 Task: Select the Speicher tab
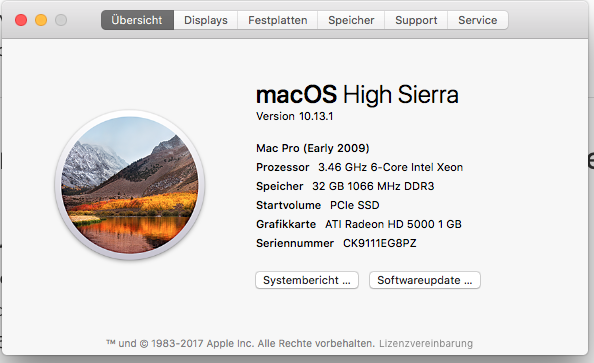coord(351,20)
